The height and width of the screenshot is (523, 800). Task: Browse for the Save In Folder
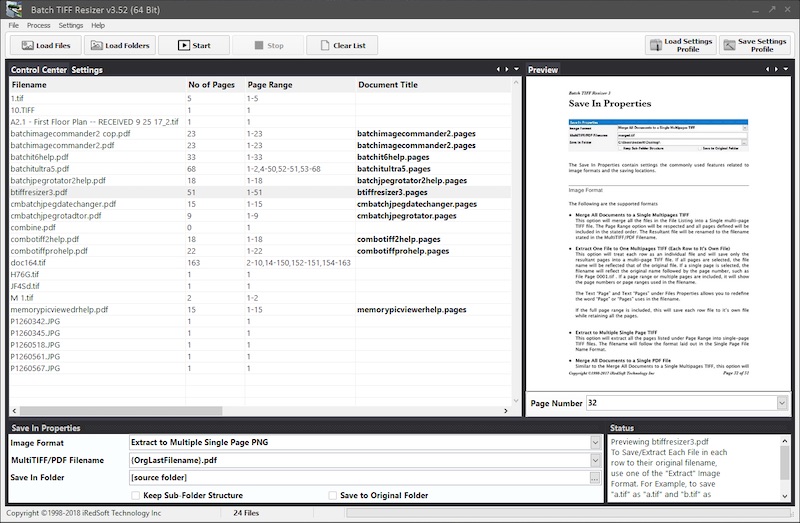[595, 478]
